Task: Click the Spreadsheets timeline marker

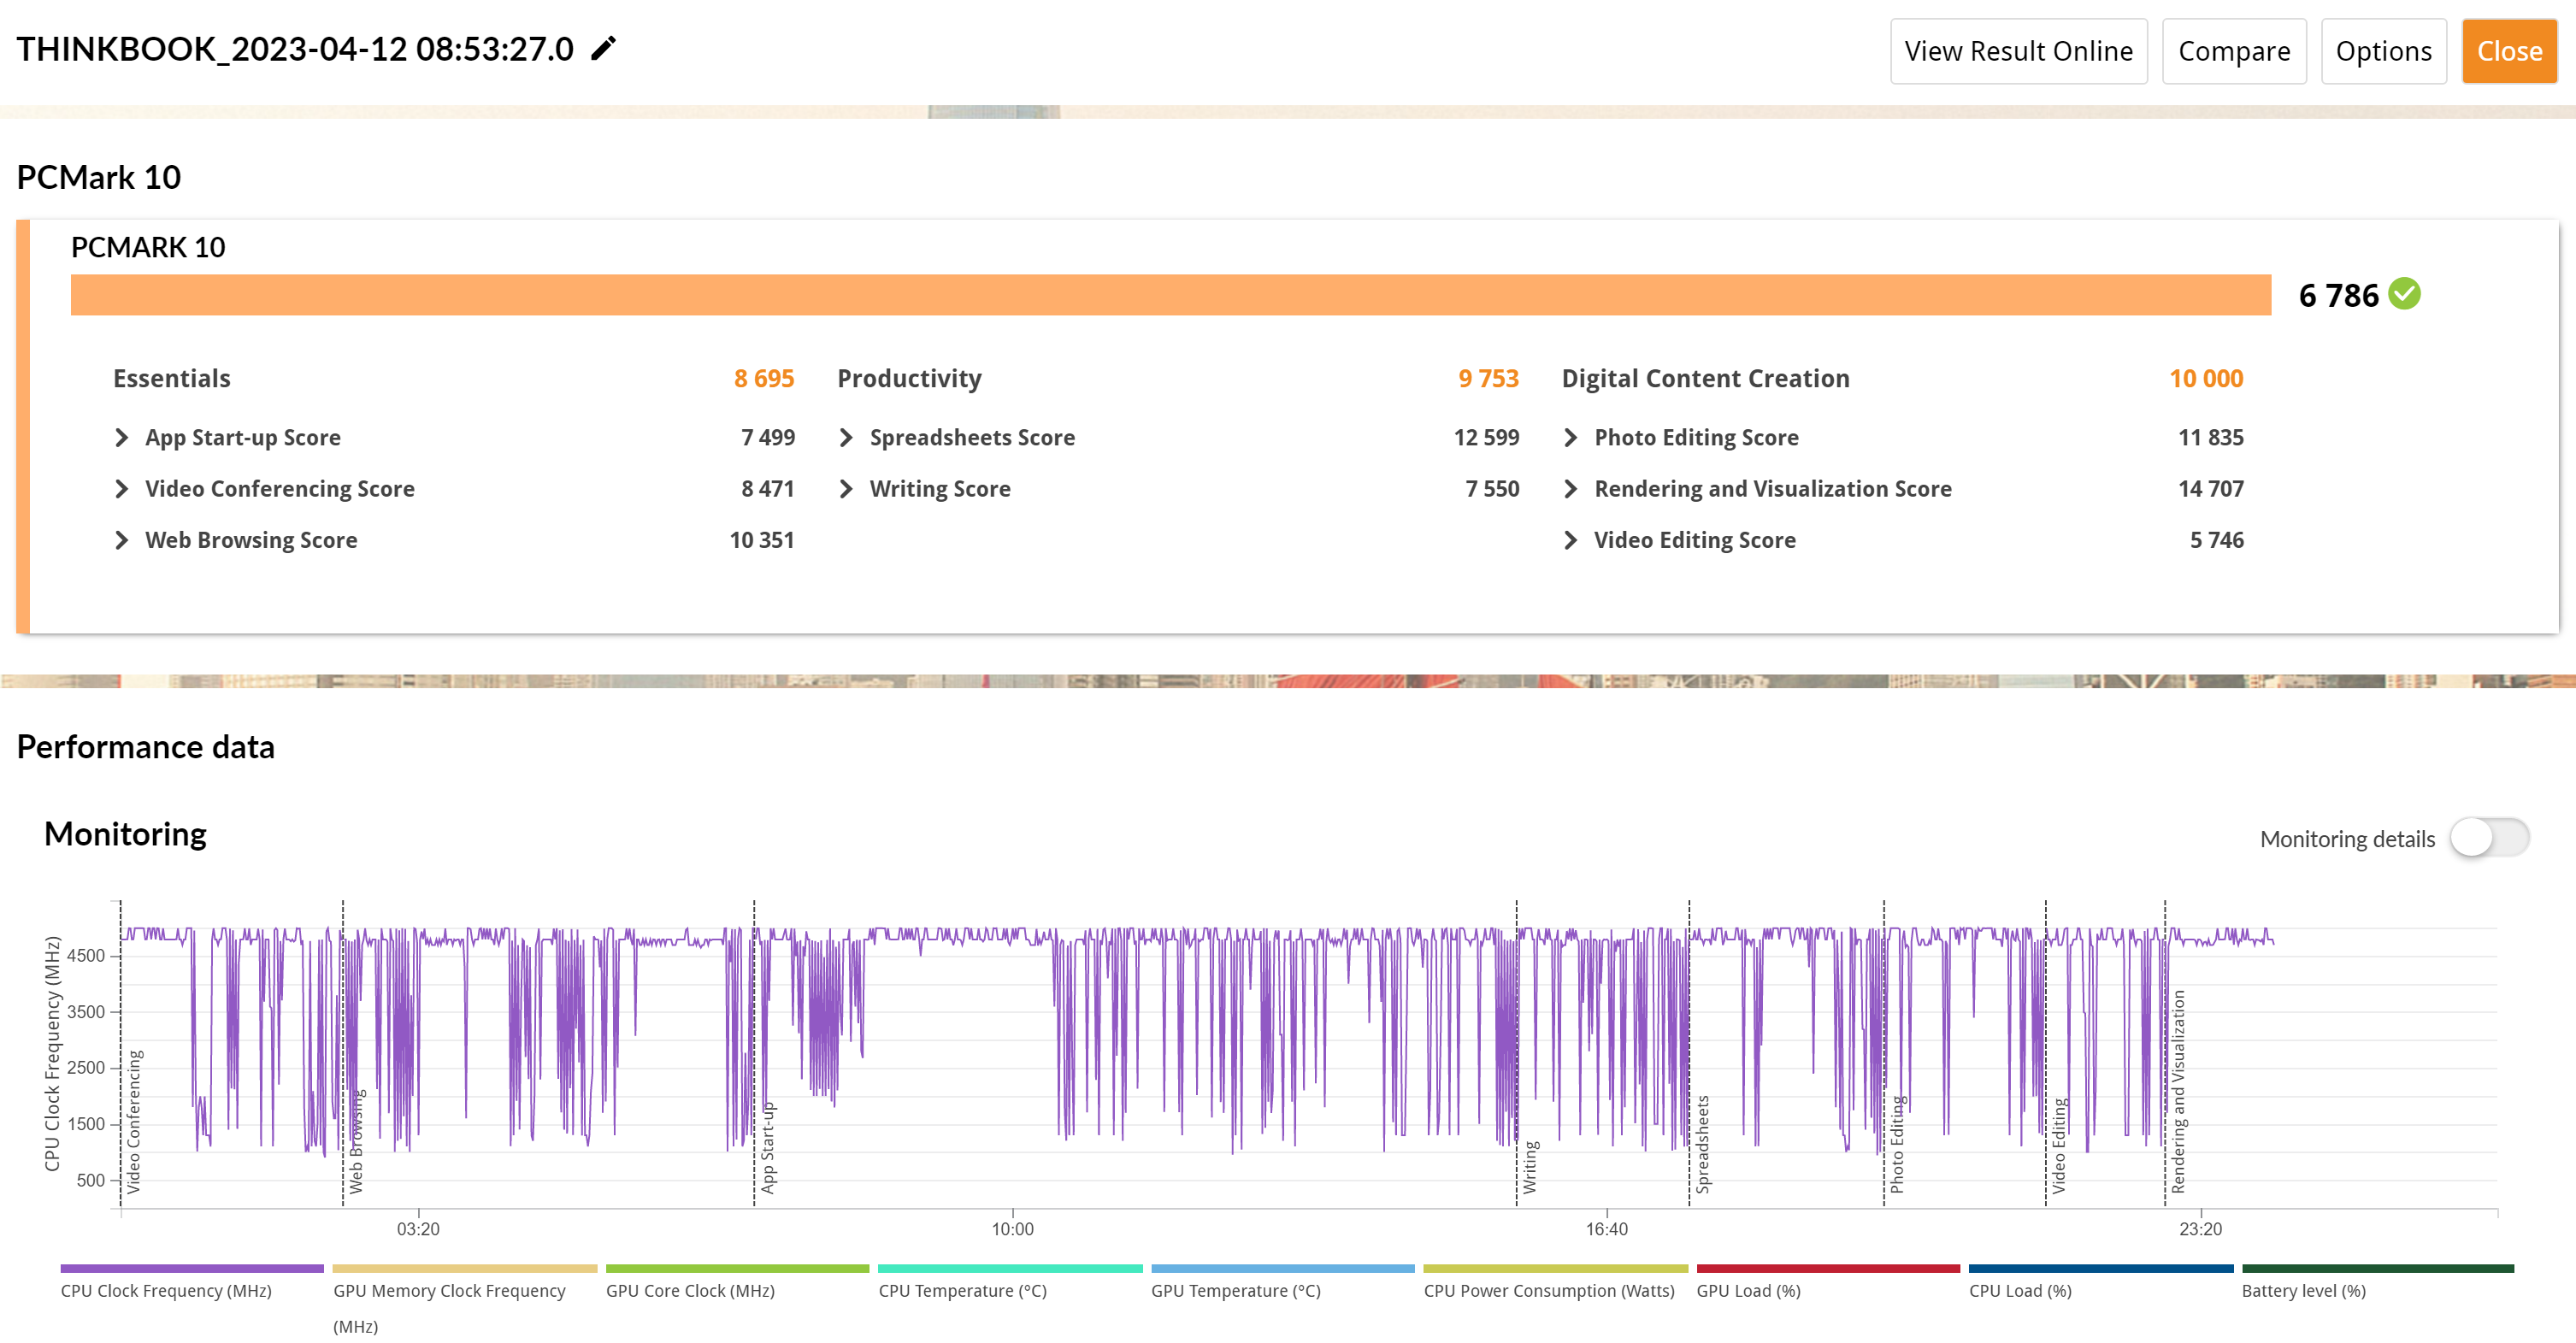Action: coord(1702,1144)
